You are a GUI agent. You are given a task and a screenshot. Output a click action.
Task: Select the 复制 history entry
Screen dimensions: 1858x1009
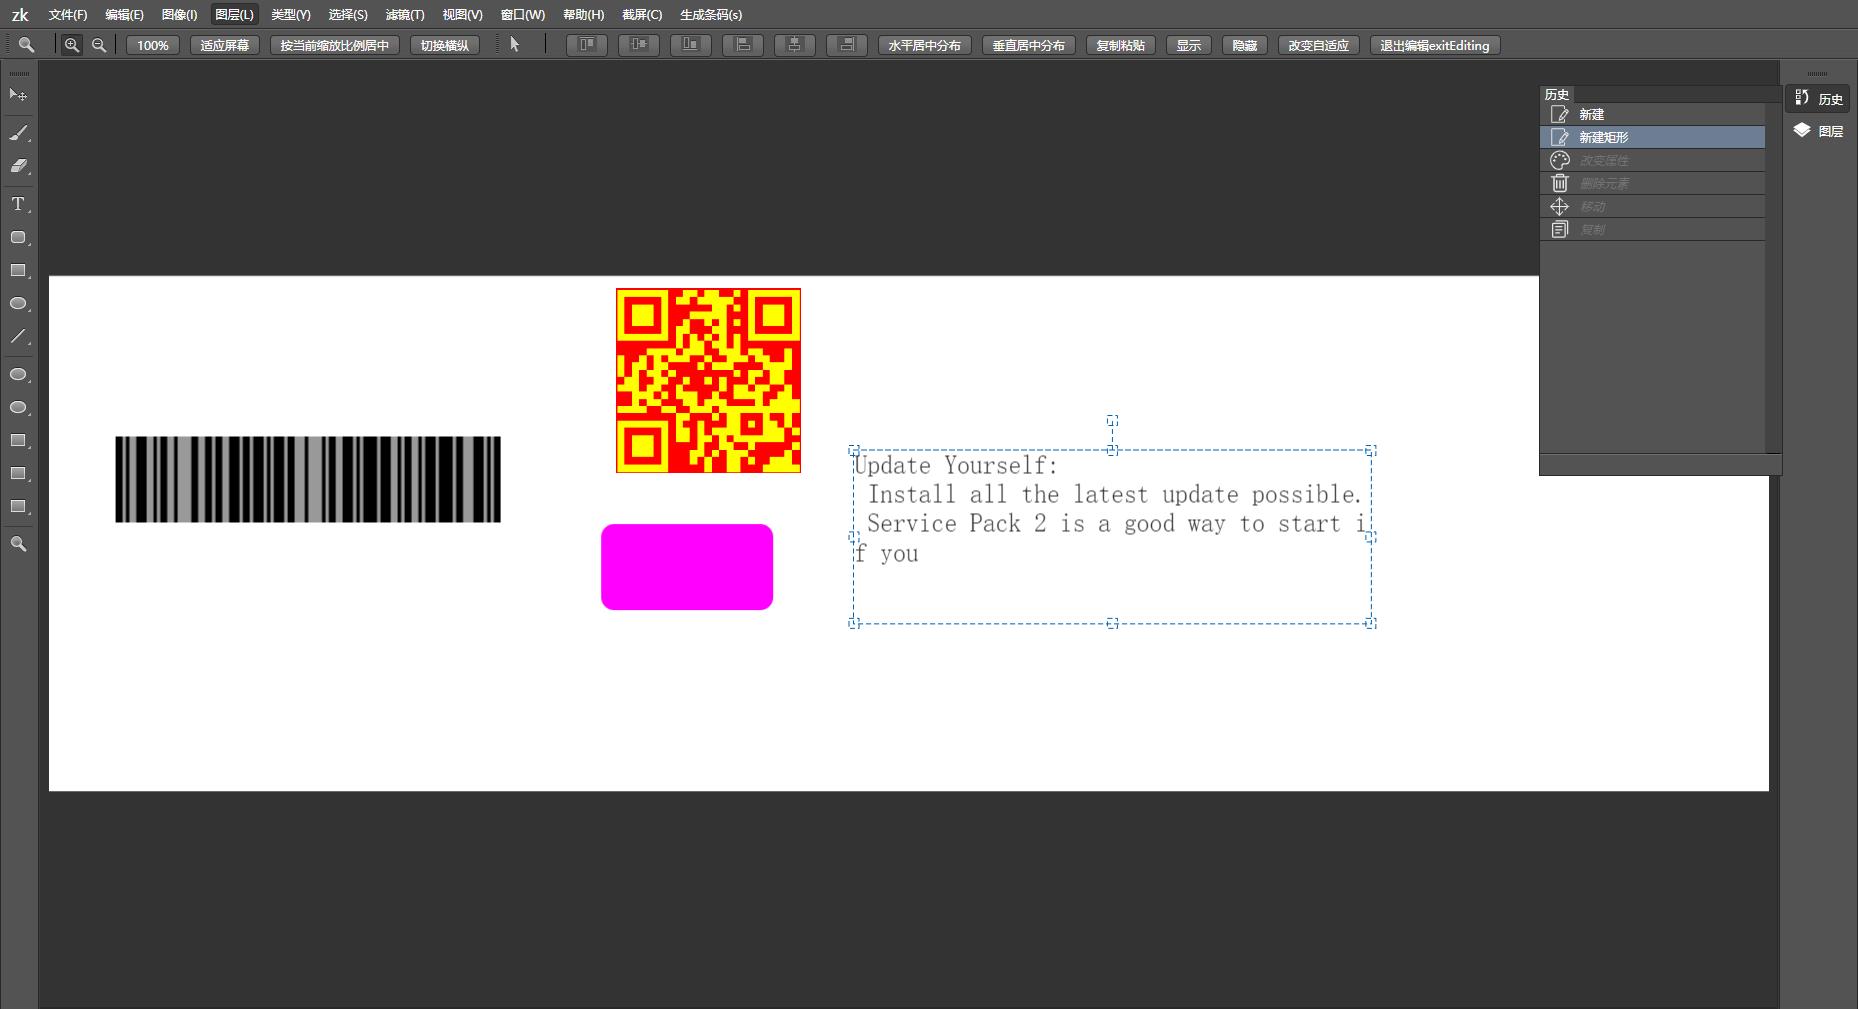(1652, 229)
